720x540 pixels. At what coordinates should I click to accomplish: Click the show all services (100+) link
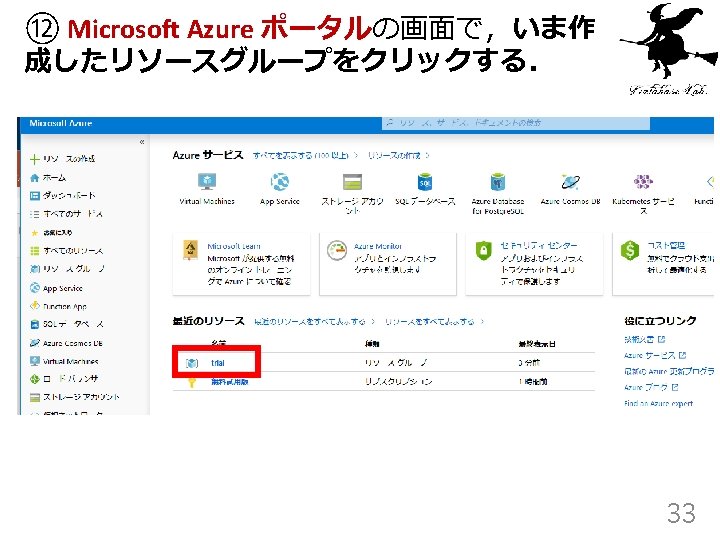(x=301, y=156)
